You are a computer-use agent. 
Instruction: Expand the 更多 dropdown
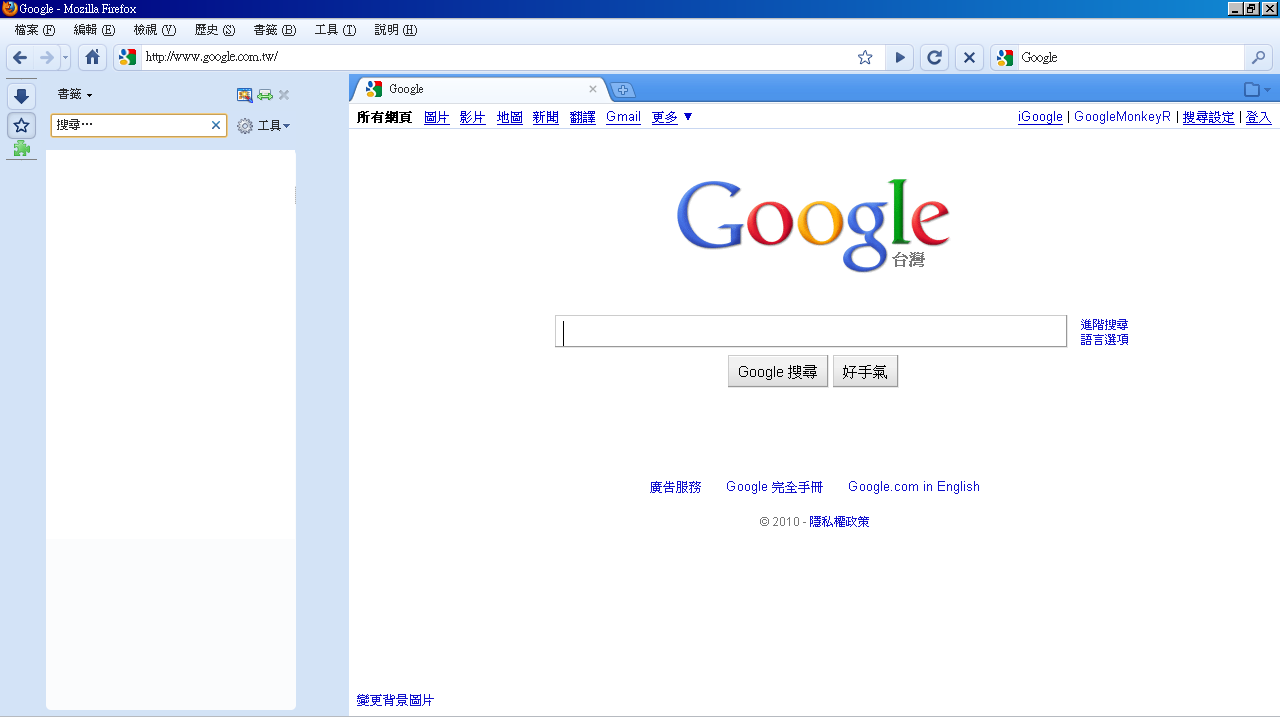(x=672, y=117)
